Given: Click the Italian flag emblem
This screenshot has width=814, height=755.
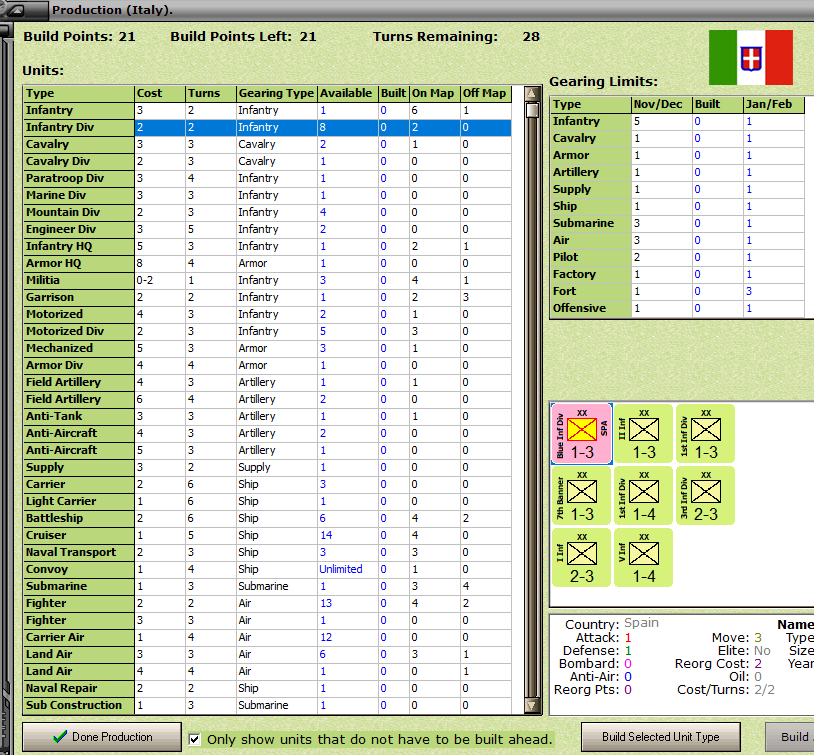Looking at the screenshot, I should (751, 57).
